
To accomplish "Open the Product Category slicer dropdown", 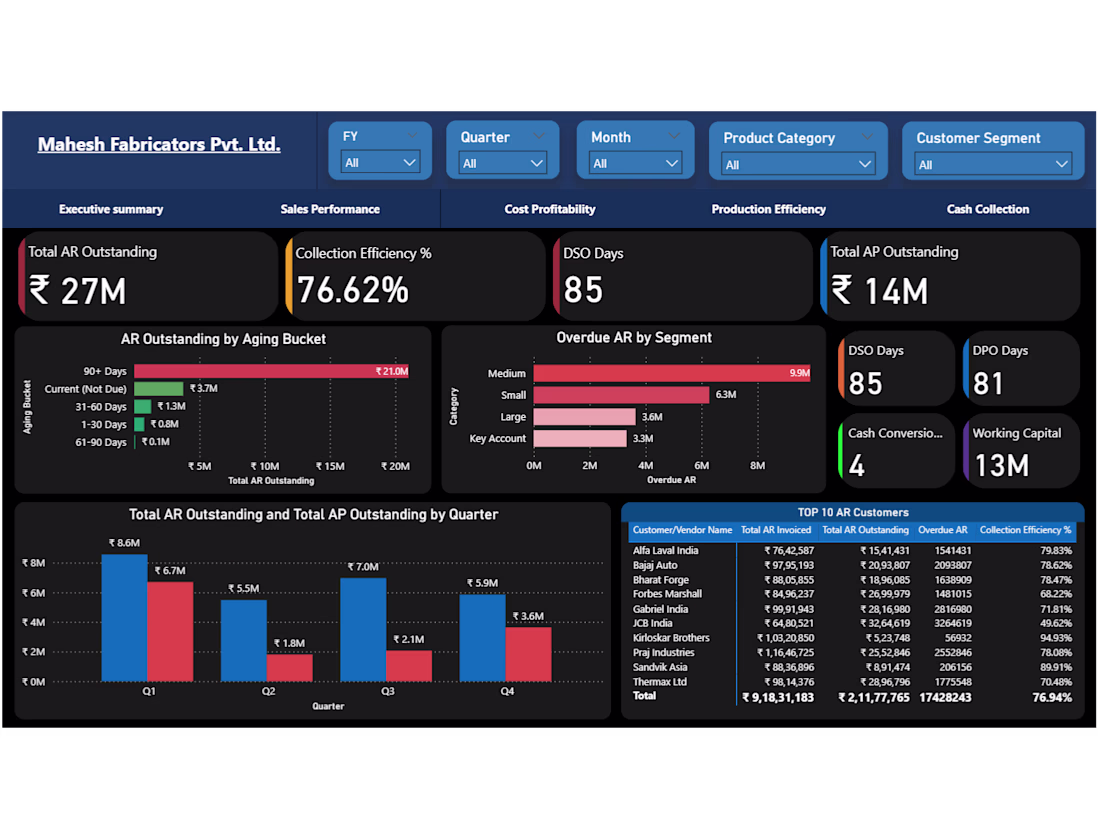I will click(x=798, y=165).
